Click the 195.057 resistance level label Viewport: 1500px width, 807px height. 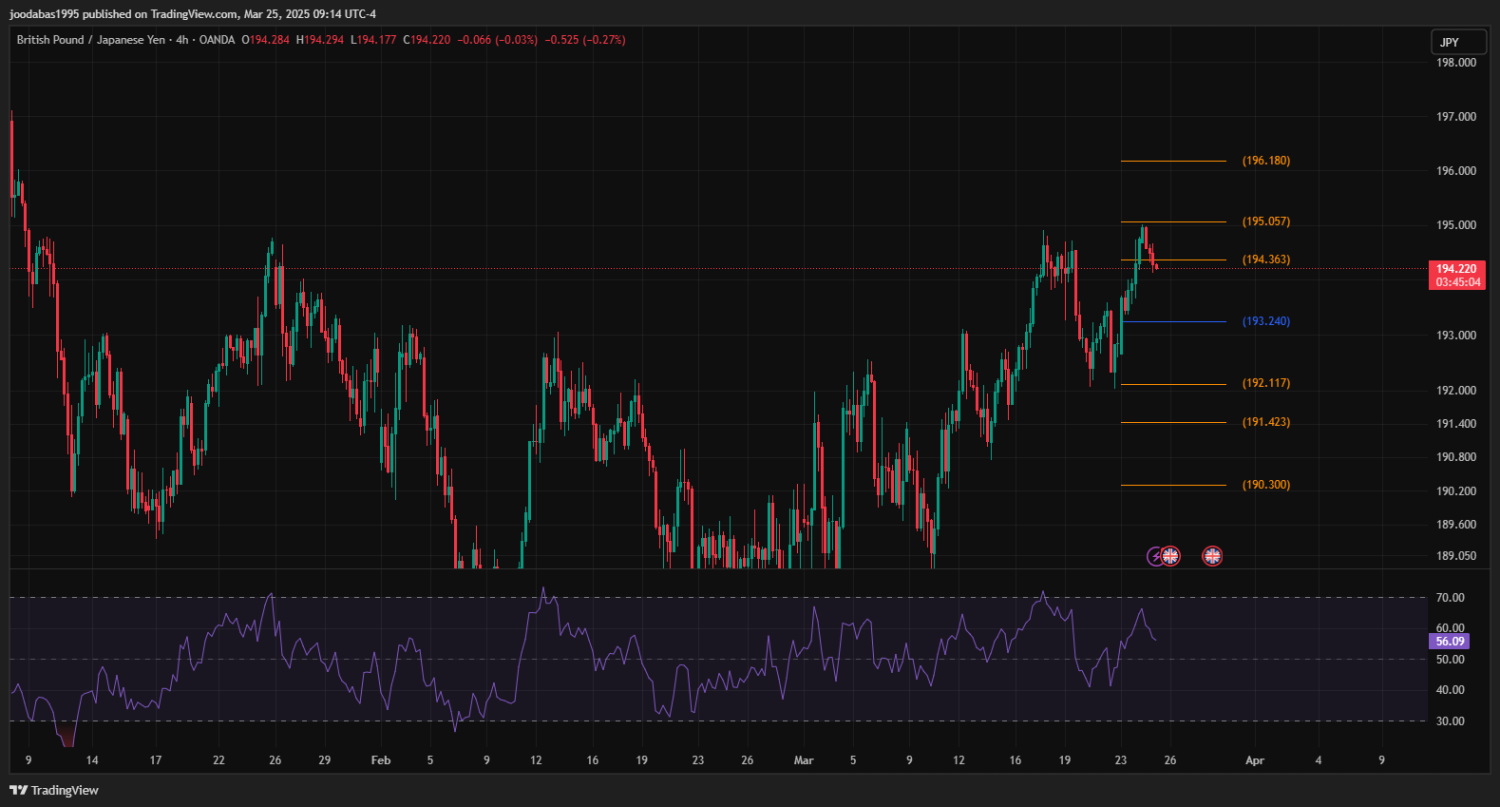coord(1266,222)
